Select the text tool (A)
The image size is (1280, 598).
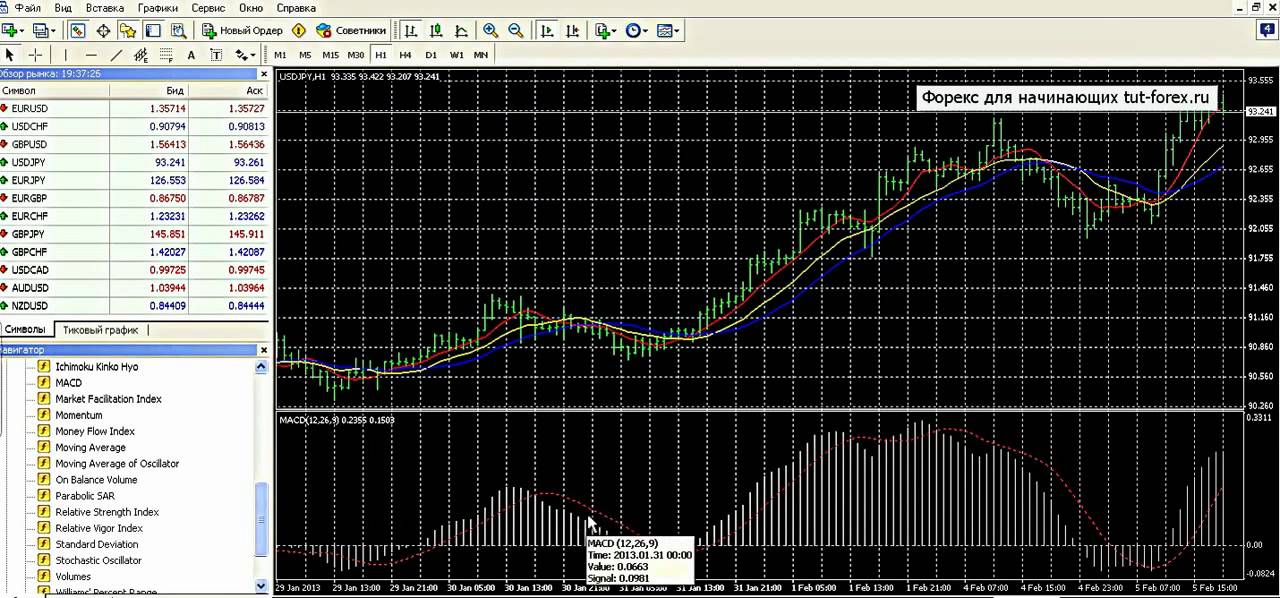[191, 55]
